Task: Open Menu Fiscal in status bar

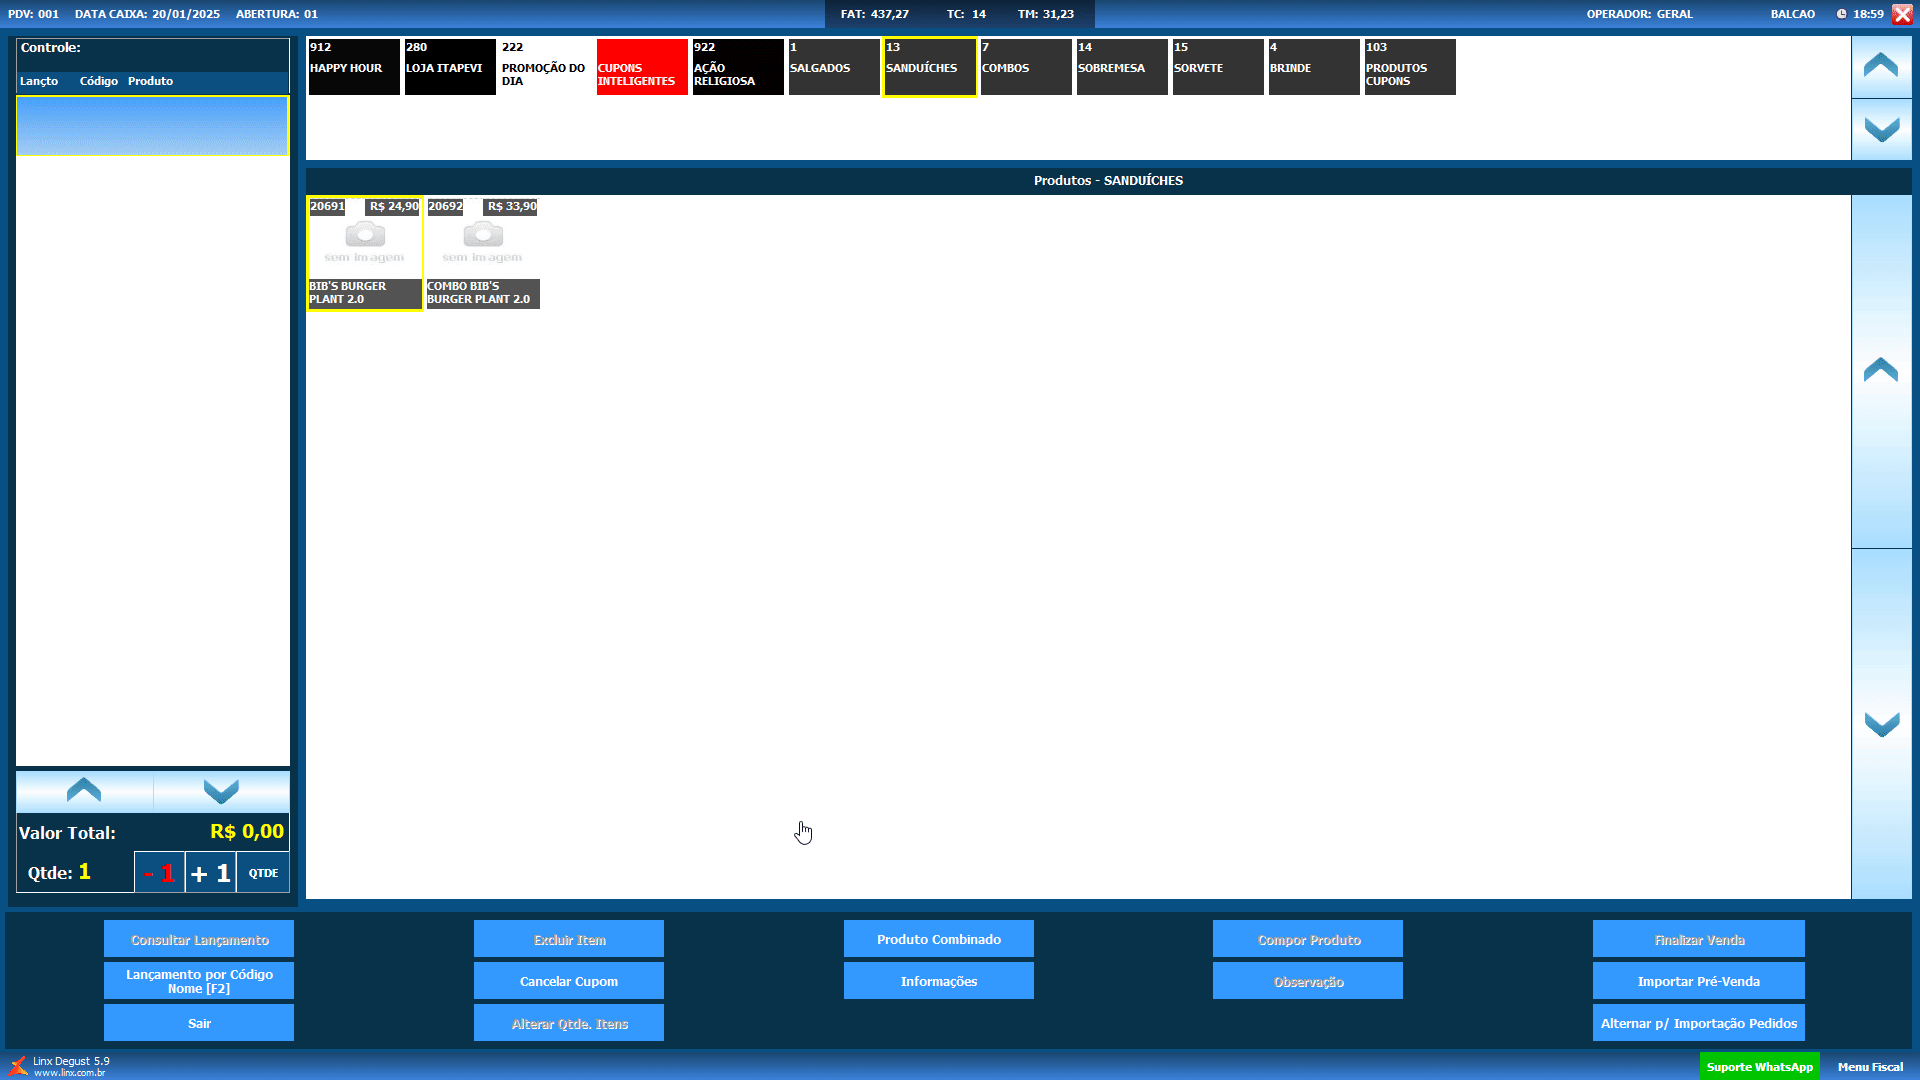Action: pos(1870,1067)
